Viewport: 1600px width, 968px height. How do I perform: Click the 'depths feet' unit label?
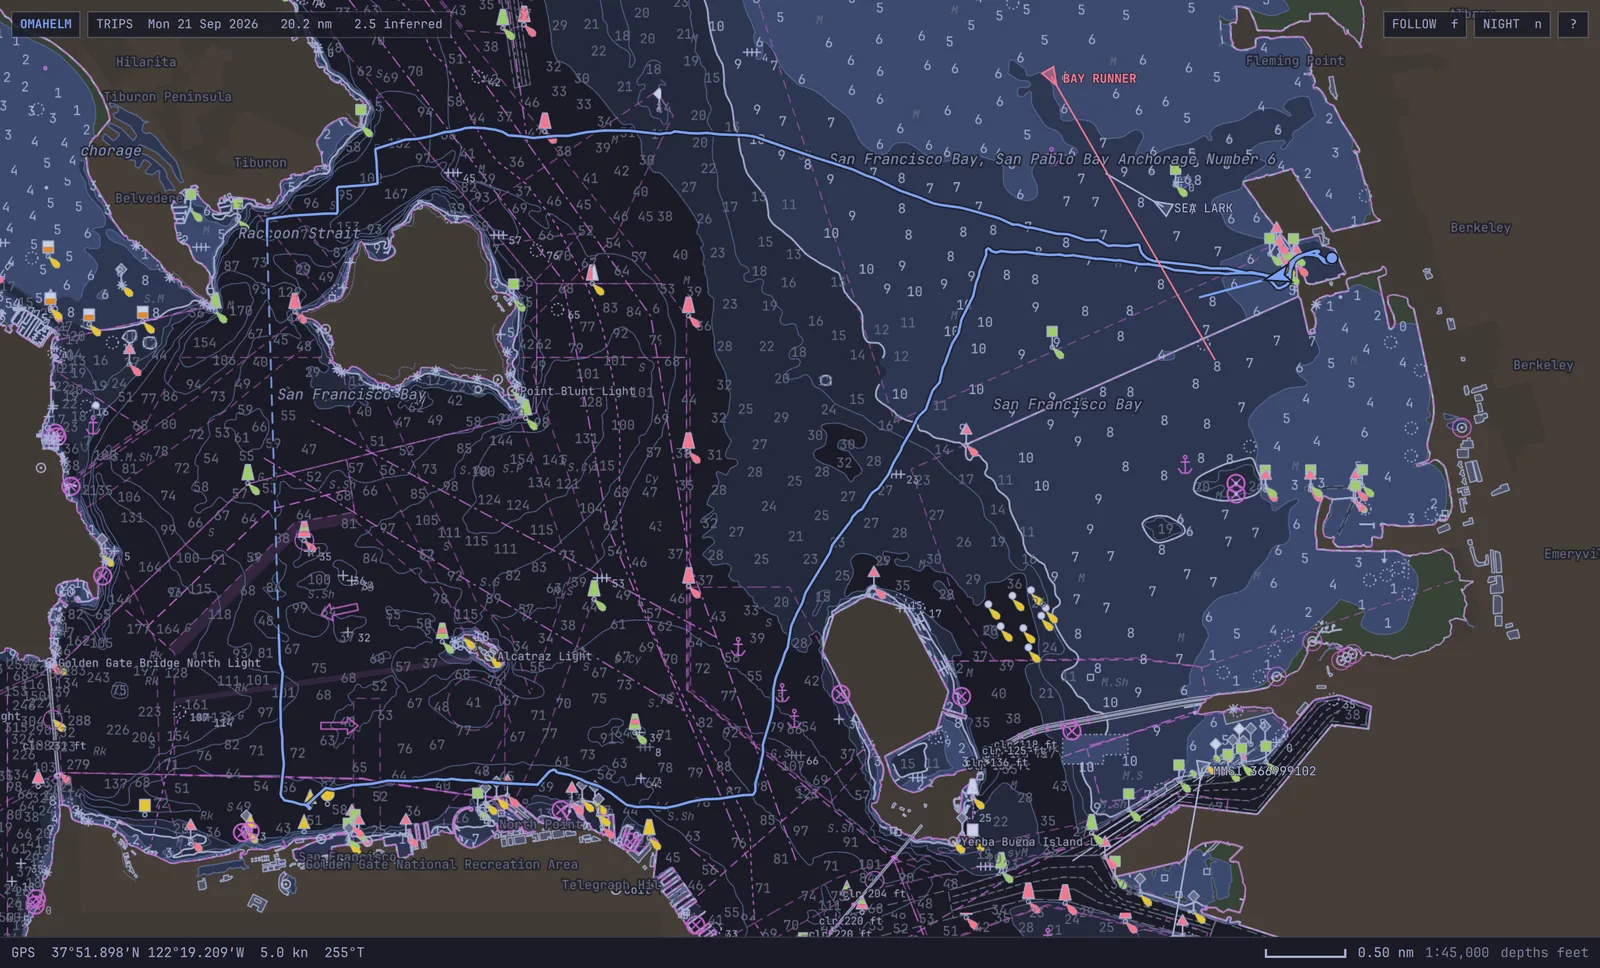(1544, 952)
